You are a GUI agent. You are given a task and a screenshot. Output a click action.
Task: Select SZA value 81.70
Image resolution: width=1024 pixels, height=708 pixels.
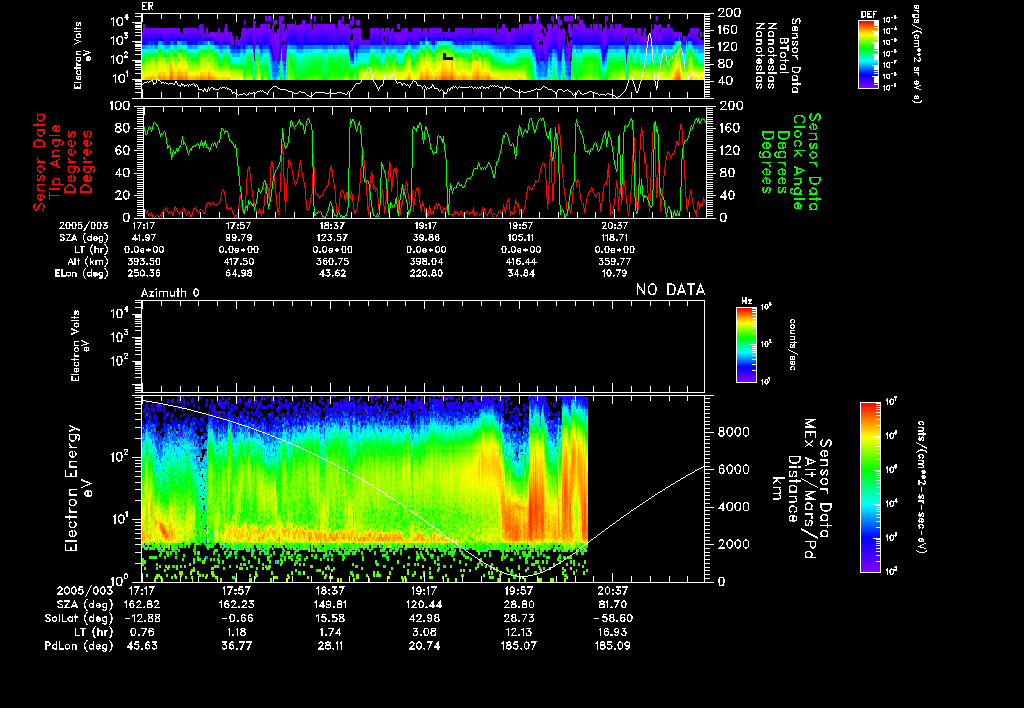[612, 604]
